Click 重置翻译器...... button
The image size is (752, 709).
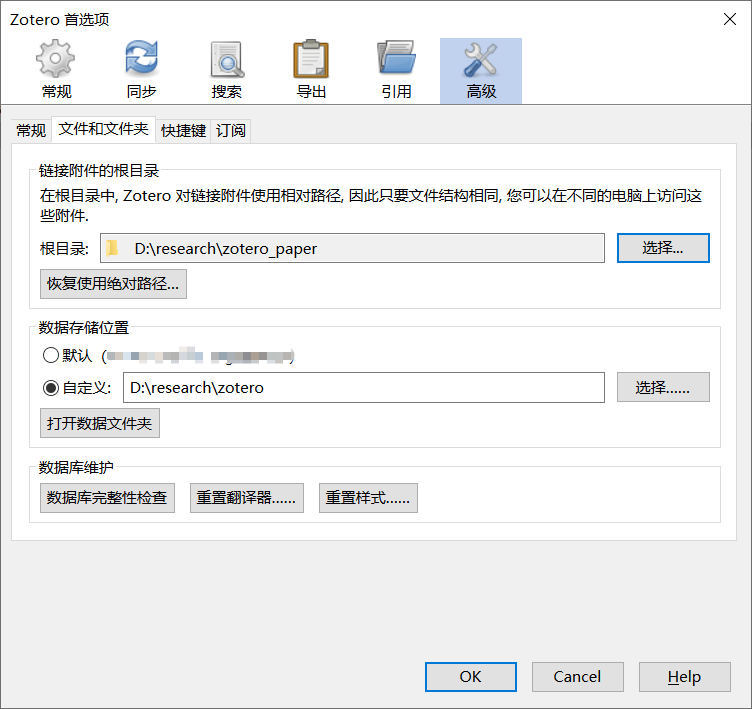pyautogui.click(x=247, y=498)
